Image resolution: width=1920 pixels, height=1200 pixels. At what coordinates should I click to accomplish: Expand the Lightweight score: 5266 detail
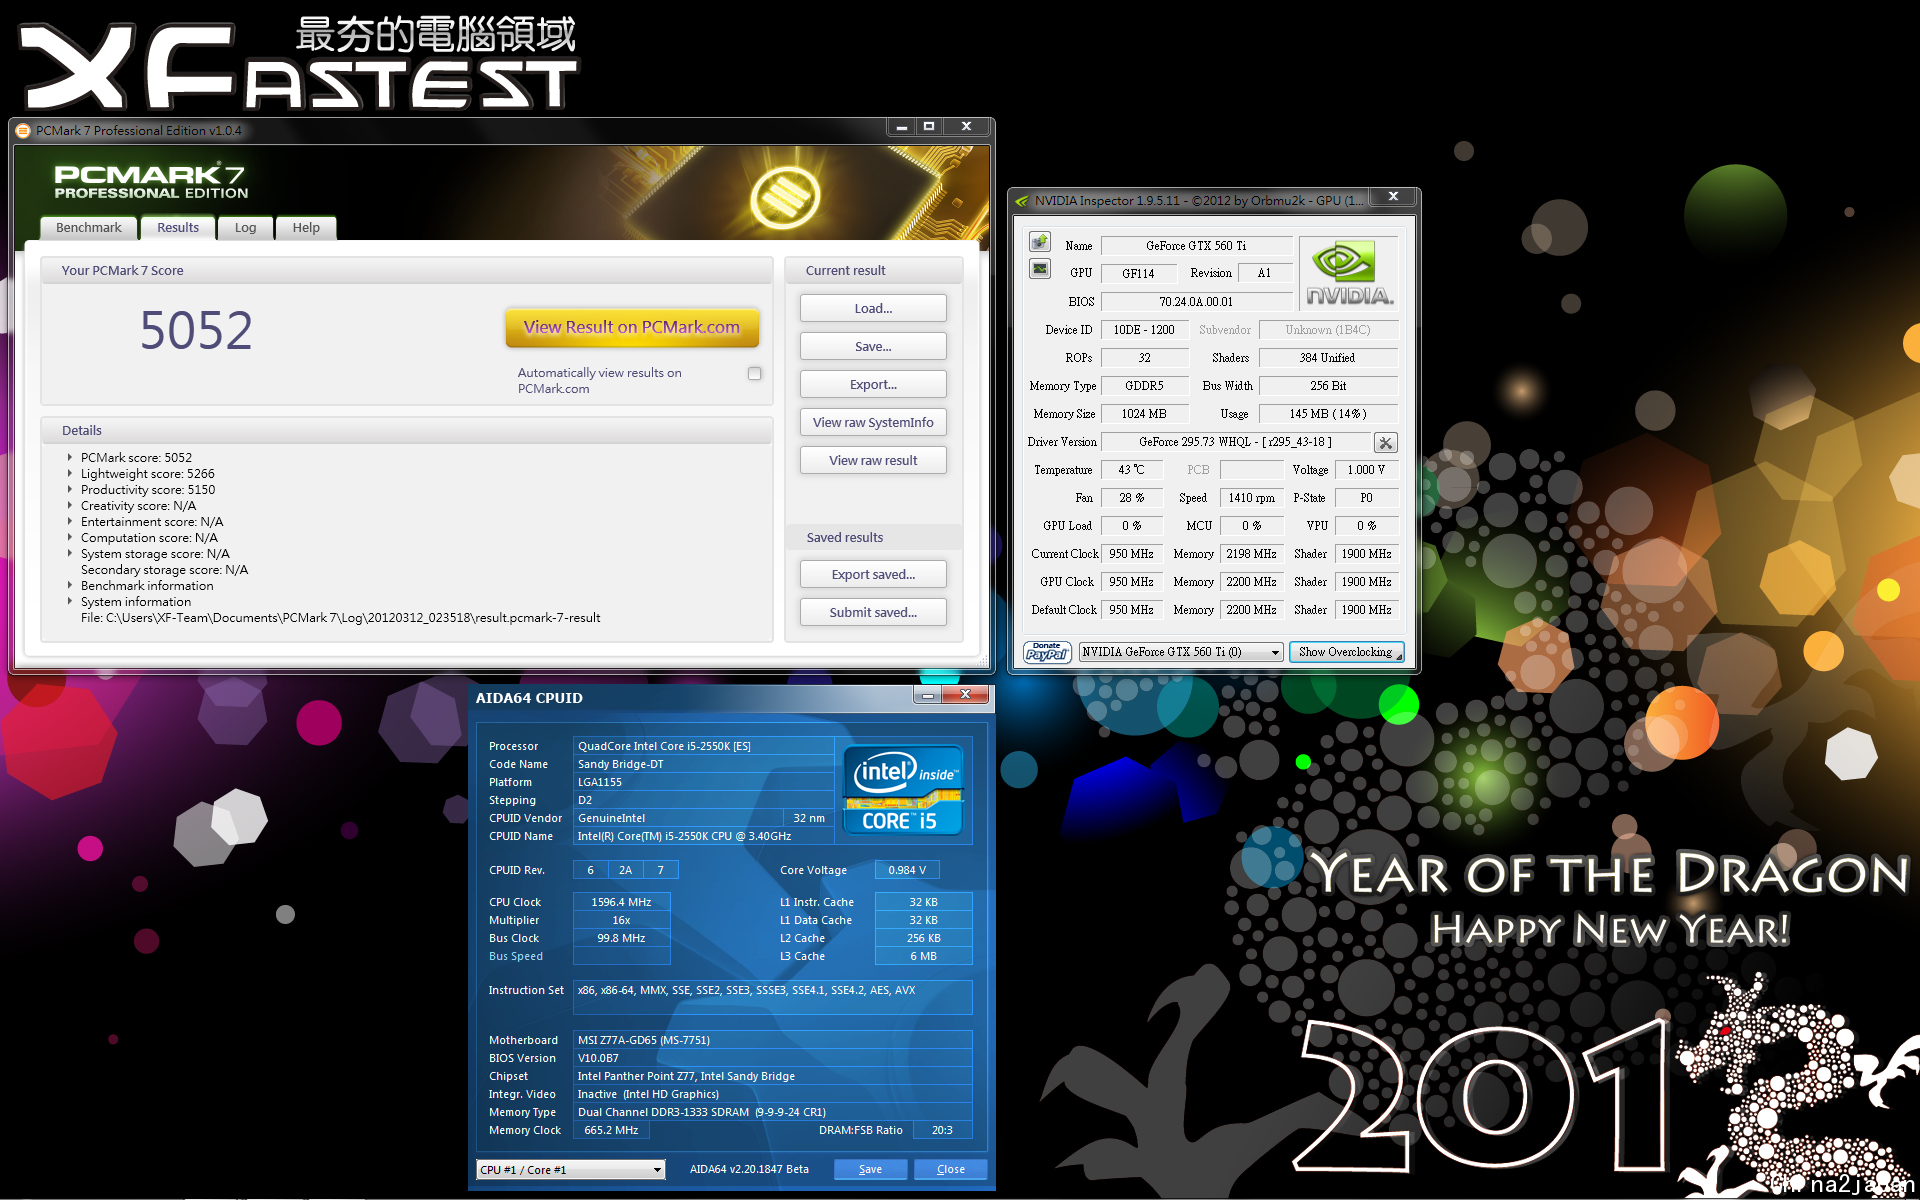pyautogui.click(x=70, y=473)
